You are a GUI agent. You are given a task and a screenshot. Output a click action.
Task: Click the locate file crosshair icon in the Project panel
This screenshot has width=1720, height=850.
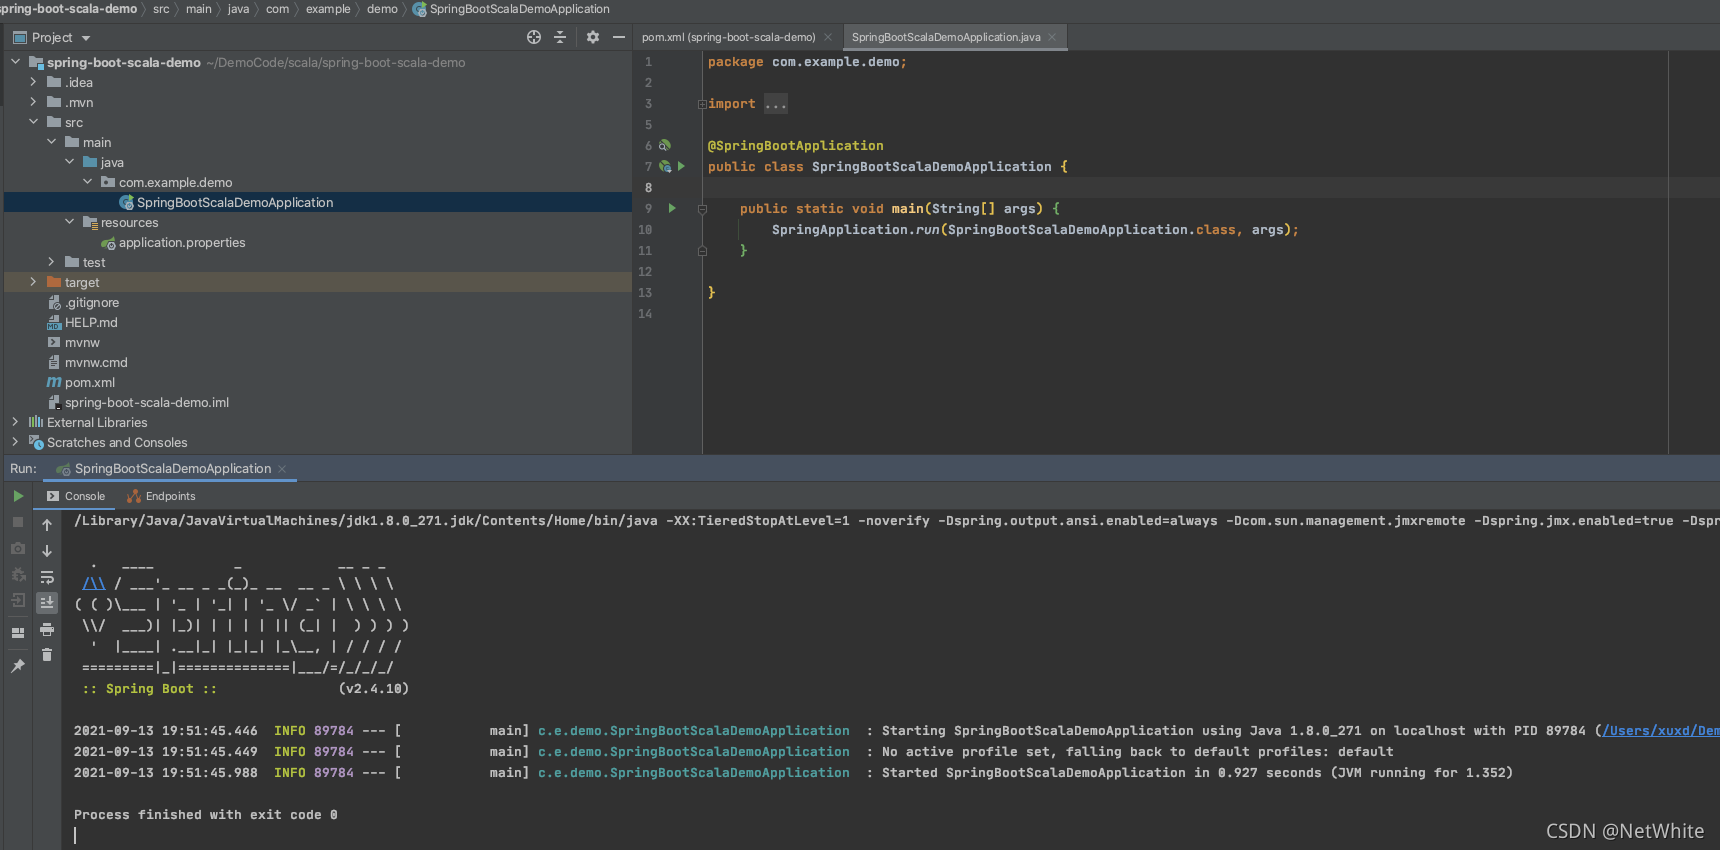coord(534,37)
